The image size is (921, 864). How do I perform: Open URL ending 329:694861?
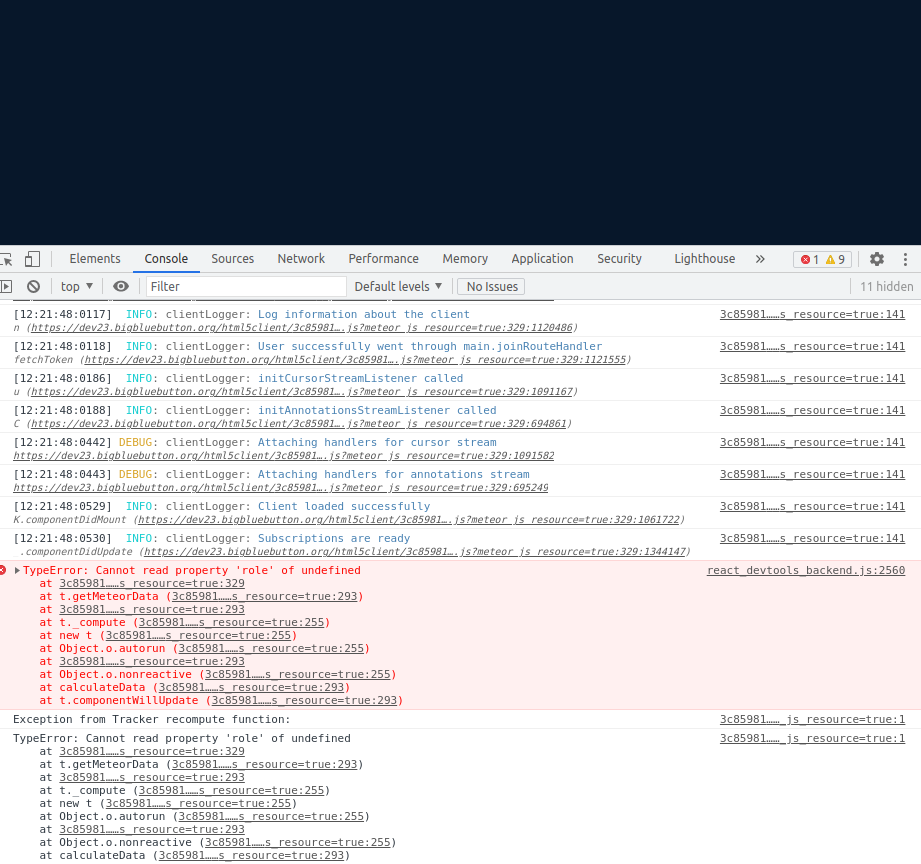click(299, 423)
